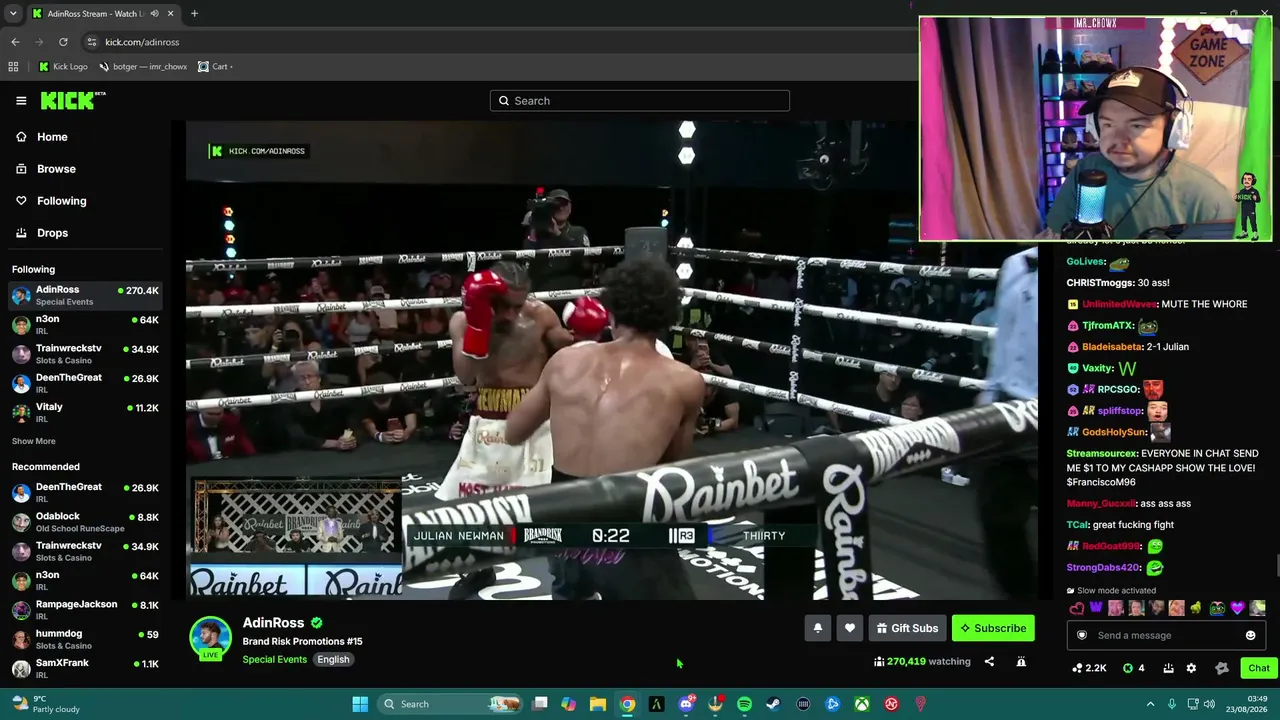Image resolution: width=1280 pixels, height=720 pixels.
Task: Open Odablock in Recommended list
Action: click(86, 522)
